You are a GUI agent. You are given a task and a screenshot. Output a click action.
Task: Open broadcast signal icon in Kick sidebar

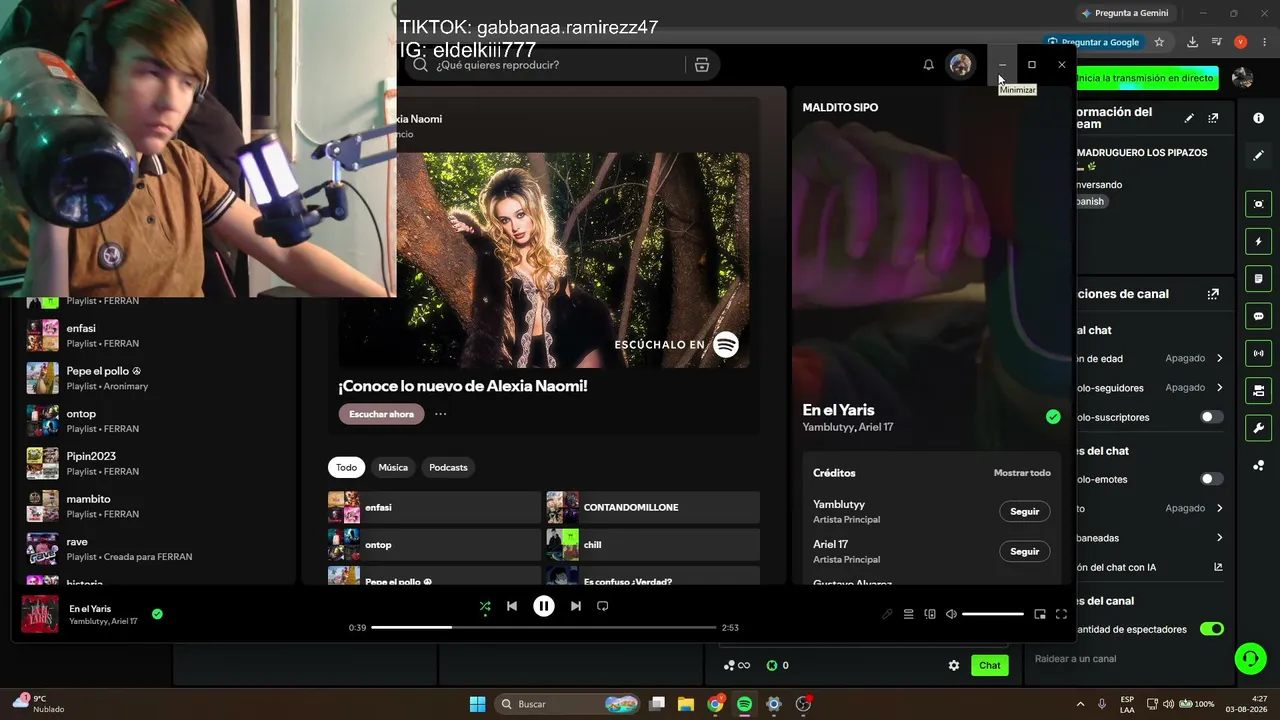1259,353
